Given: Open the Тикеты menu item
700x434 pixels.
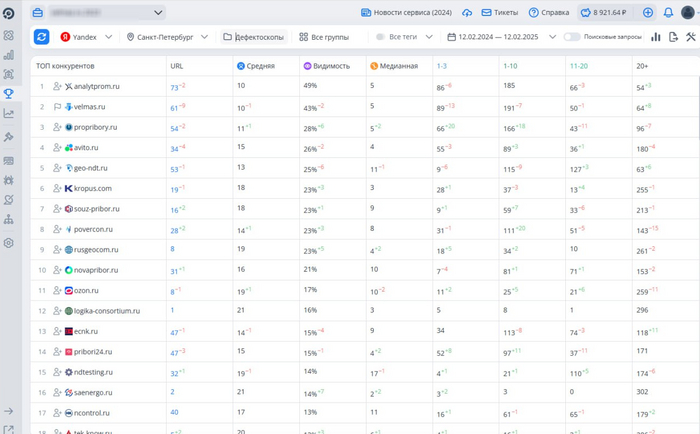Looking at the screenshot, I should [499, 13].
